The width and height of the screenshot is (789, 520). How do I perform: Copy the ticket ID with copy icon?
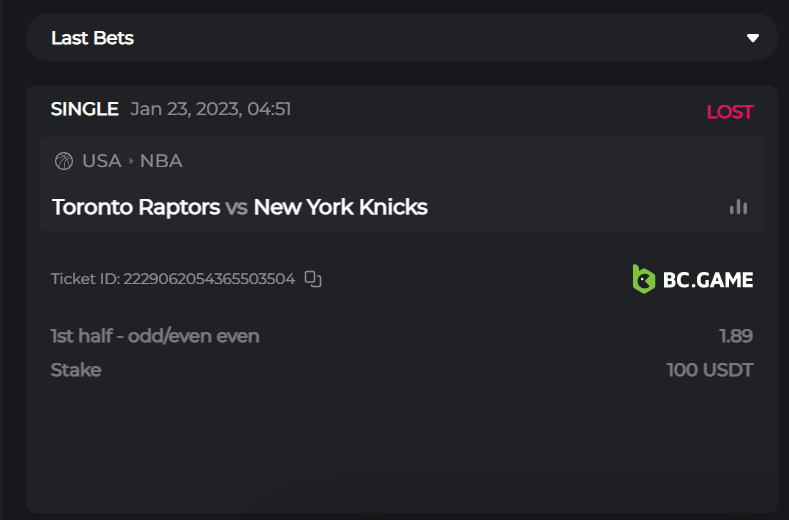pyautogui.click(x=313, y=279)
